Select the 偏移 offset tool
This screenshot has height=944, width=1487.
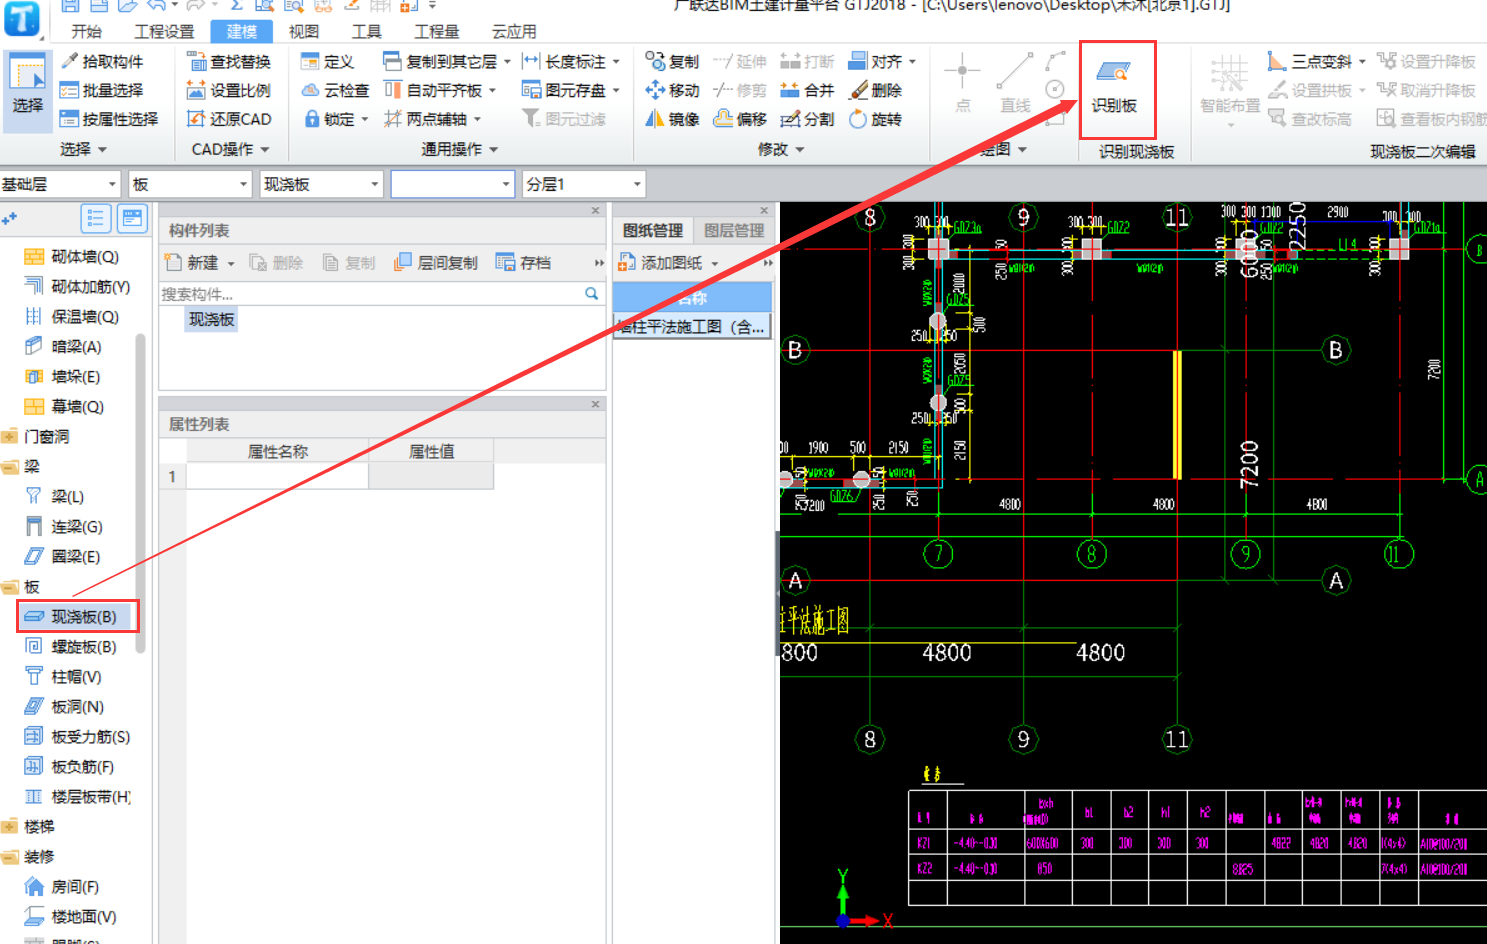(740, 119)
